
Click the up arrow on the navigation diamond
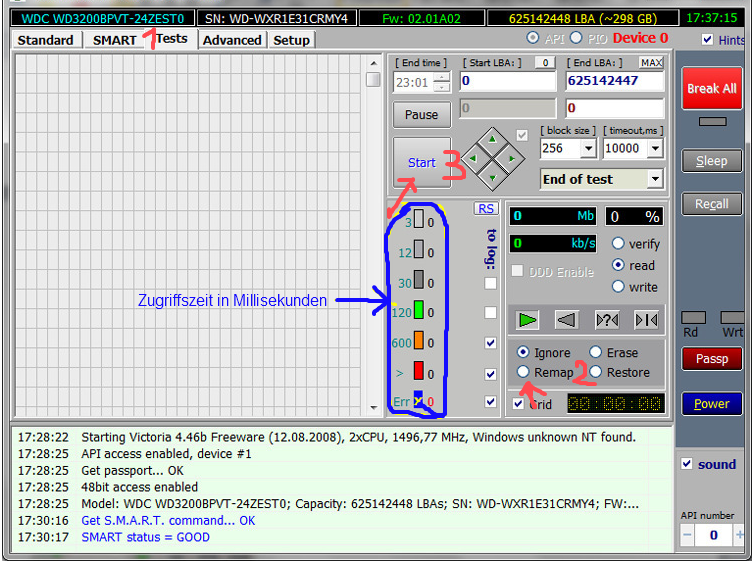492,139
